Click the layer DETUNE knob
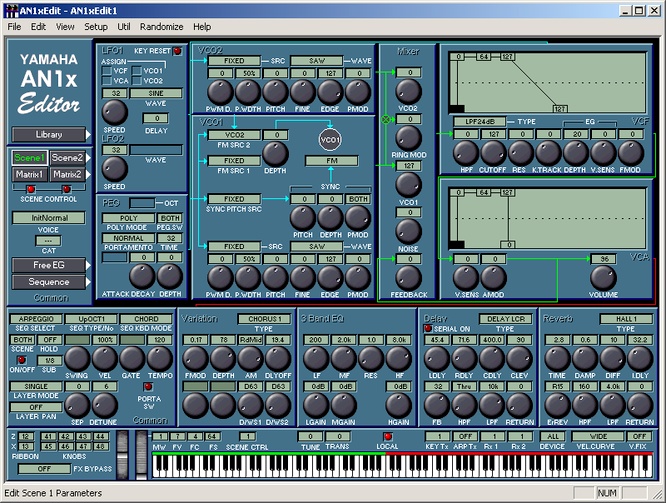The height and width of the screenshot is (503, 666). pos(104,405)
